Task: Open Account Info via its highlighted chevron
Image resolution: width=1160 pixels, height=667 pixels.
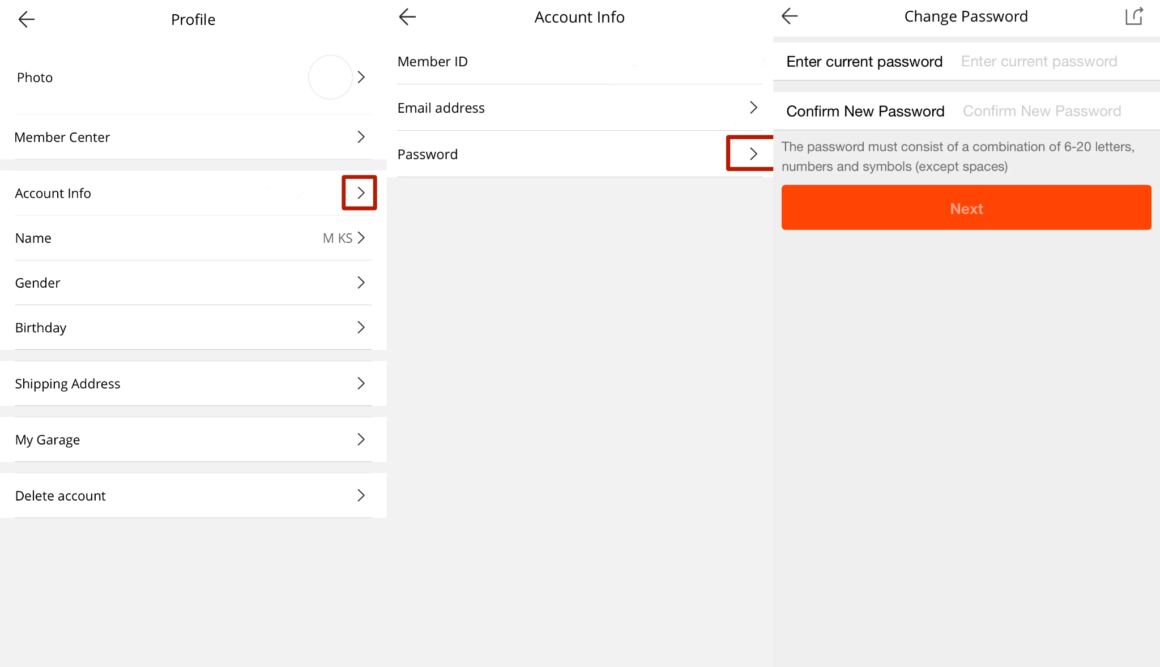Action: (359, 192)
